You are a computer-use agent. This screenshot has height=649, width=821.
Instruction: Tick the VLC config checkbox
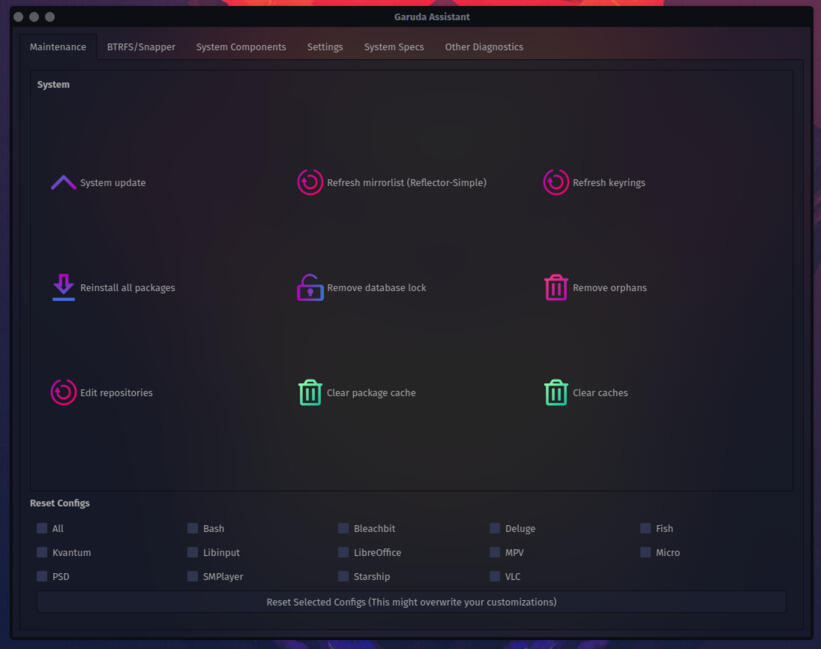point(494,576)
